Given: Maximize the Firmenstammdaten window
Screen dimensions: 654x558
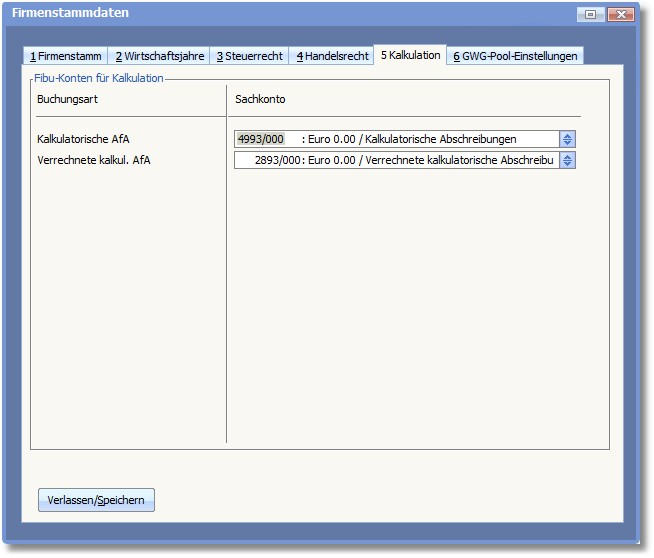Looking at the screenshot, I should pyautogui.click(x=591, y=14).
